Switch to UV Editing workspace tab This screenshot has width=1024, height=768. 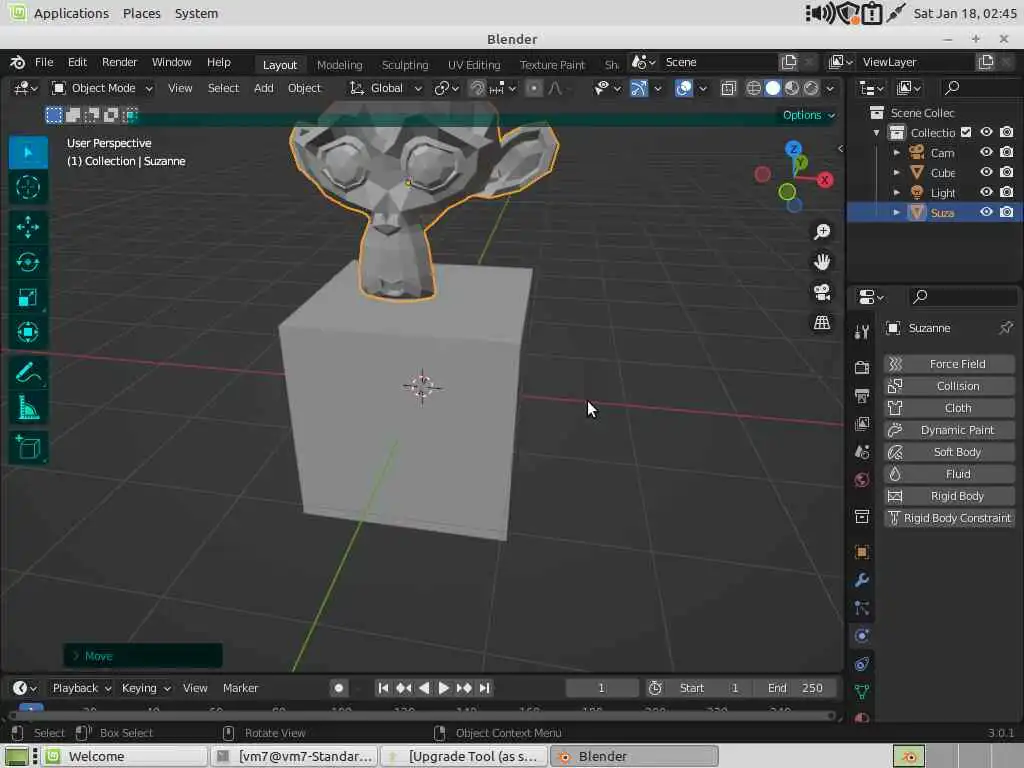click(x=473, y=65)
